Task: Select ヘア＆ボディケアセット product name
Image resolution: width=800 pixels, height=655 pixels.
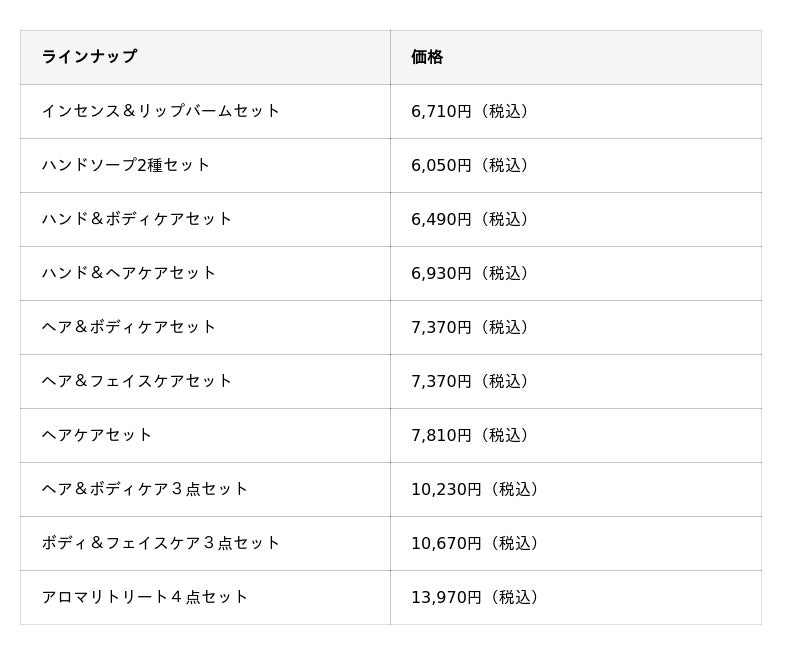Action: click(129, 327)
